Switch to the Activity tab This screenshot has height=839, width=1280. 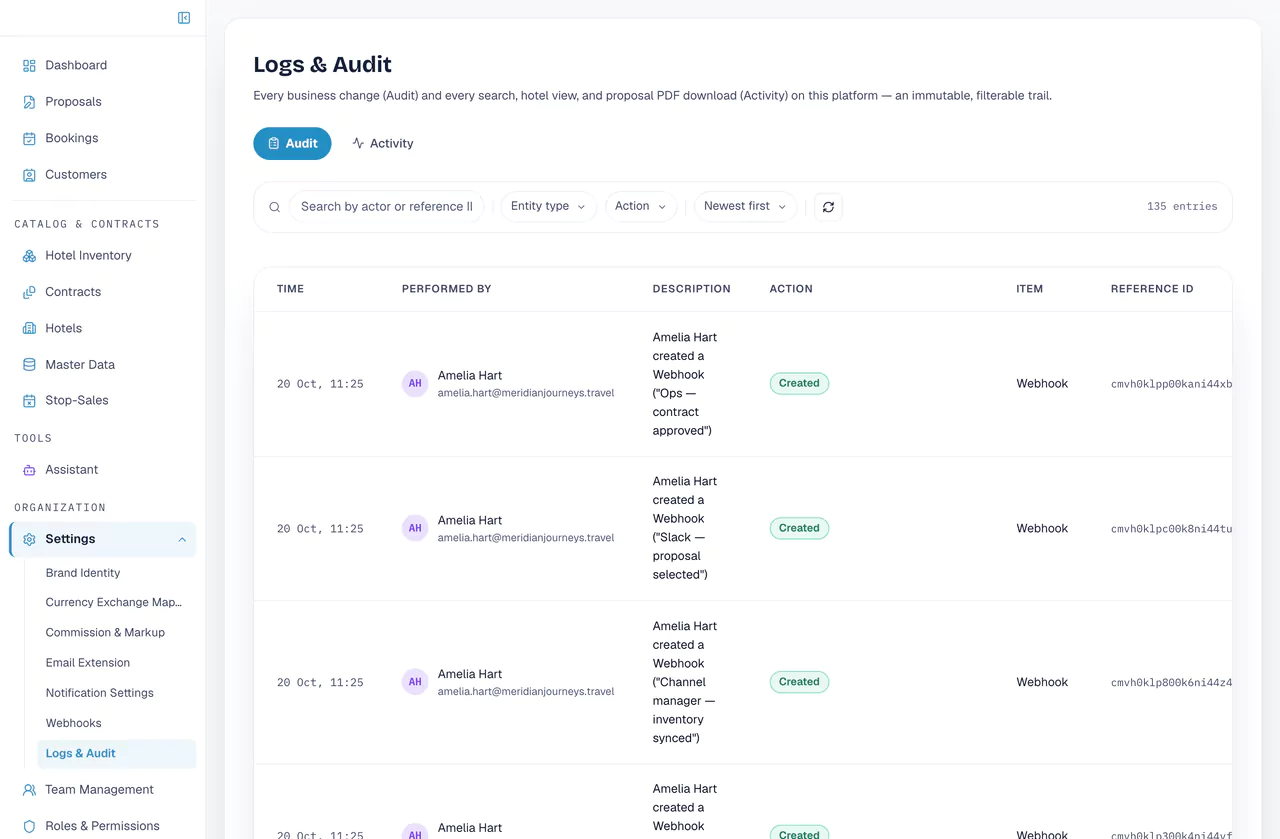382,143
